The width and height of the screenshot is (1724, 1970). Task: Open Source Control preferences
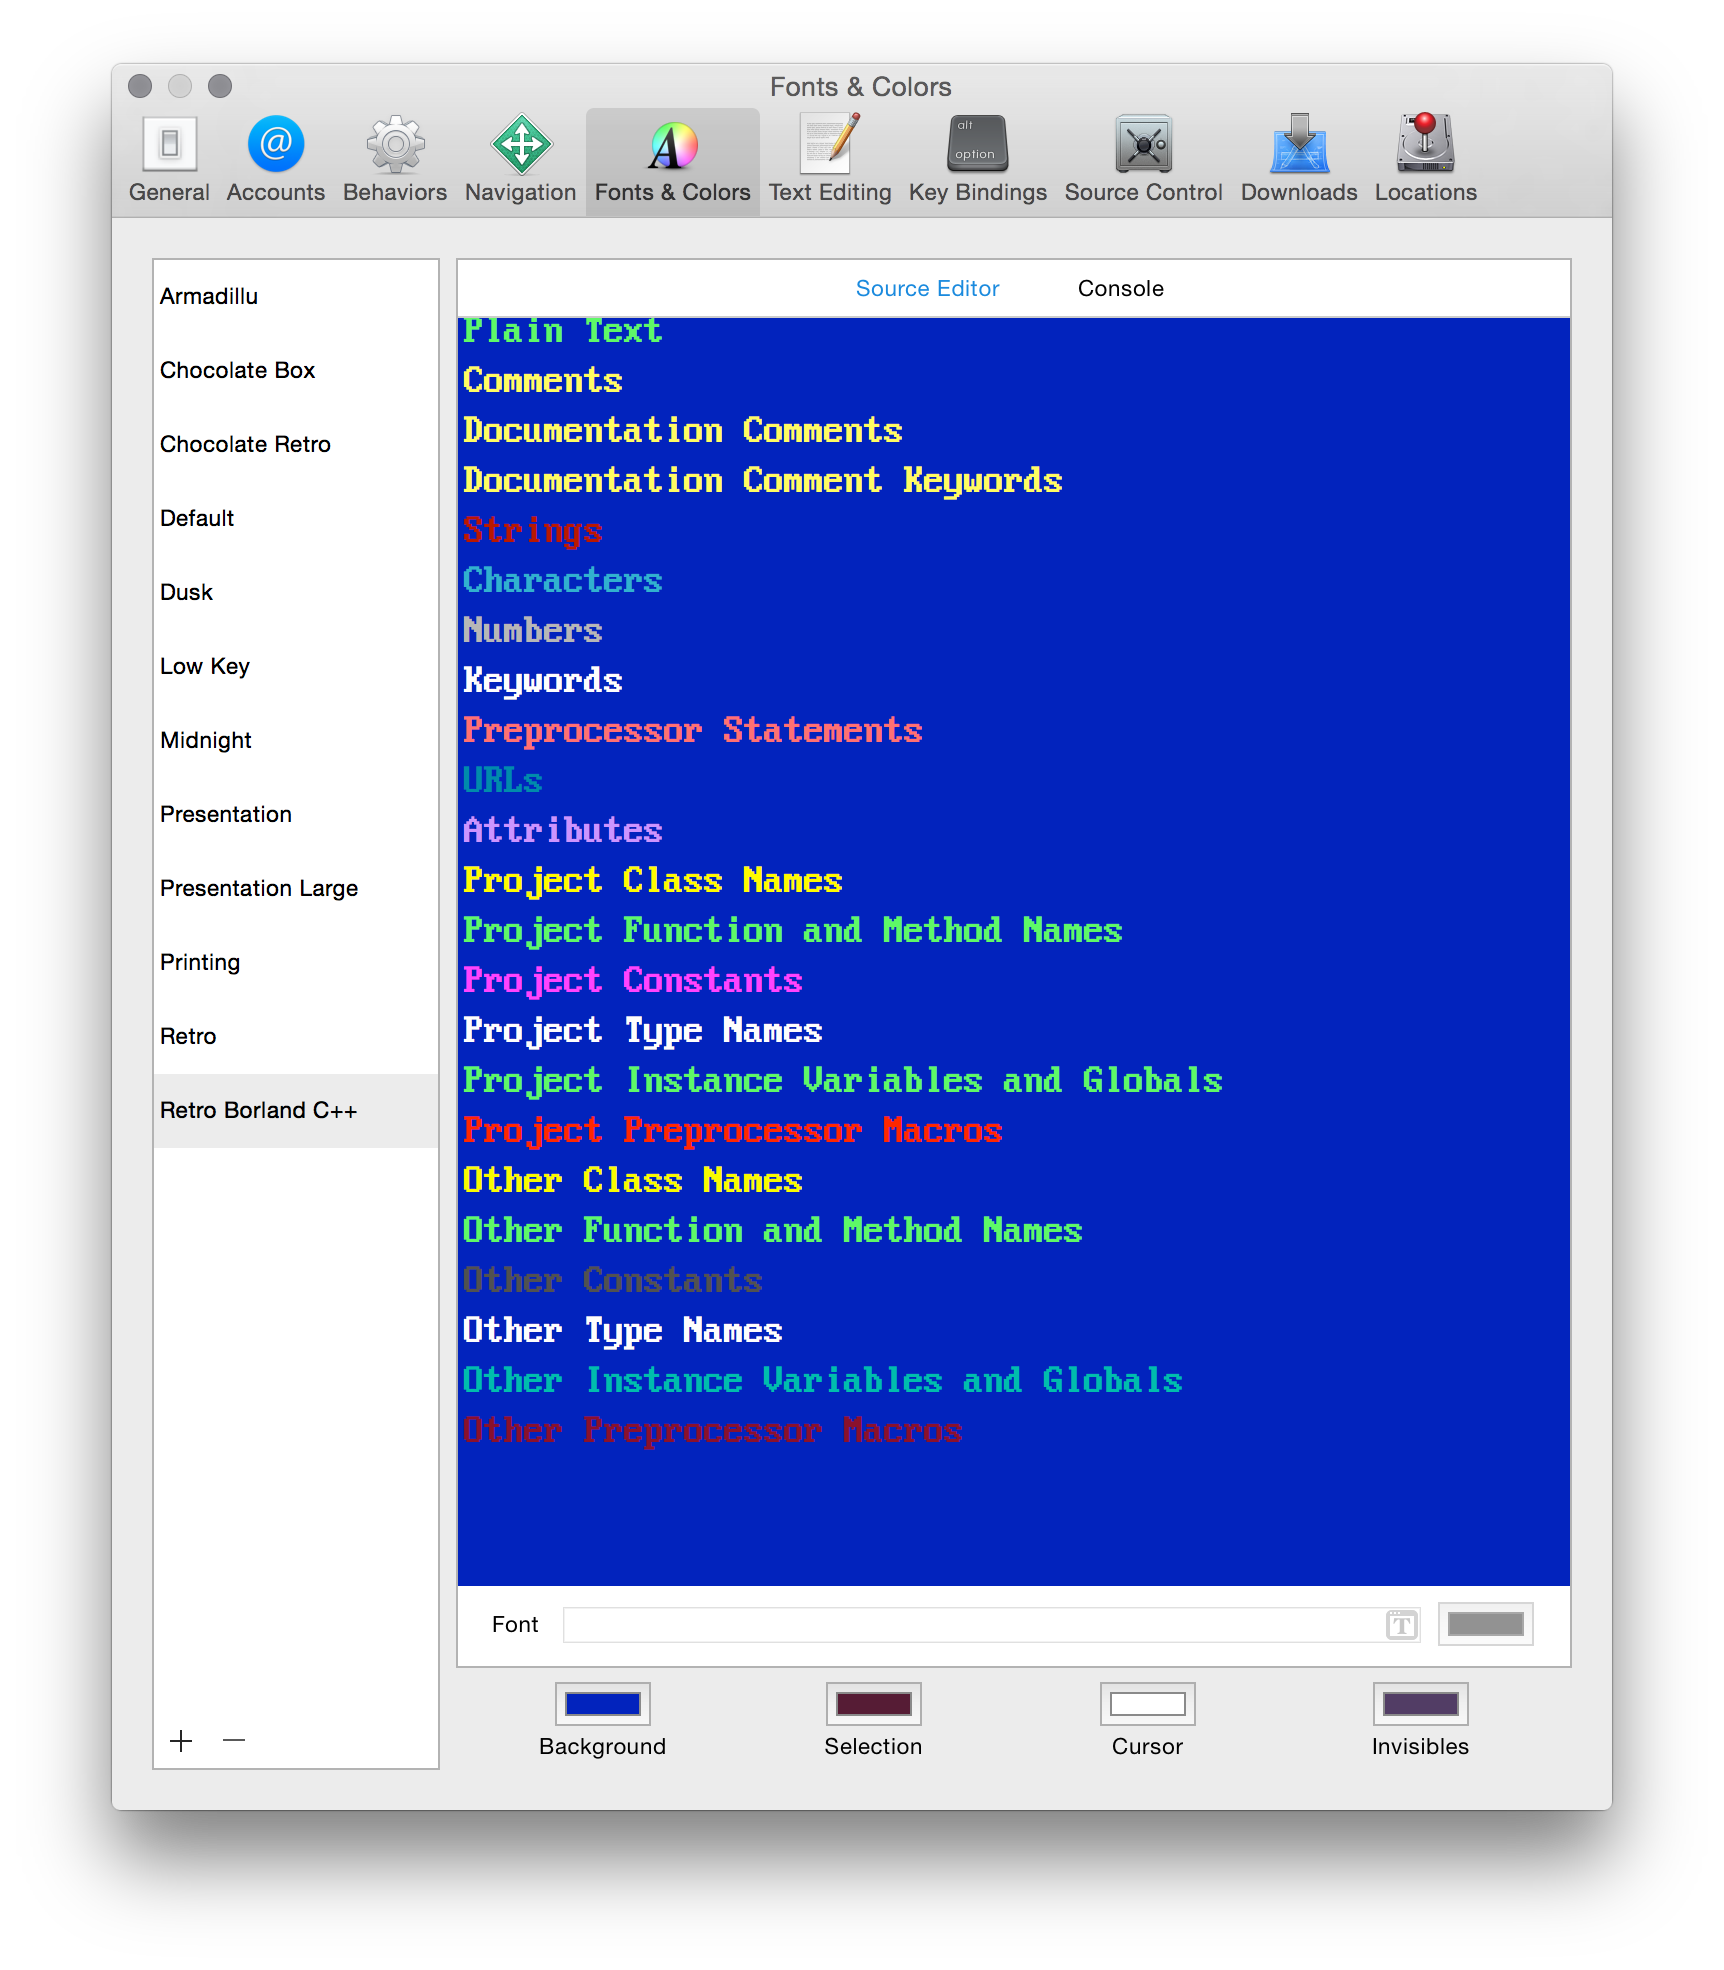(1144, 160)
